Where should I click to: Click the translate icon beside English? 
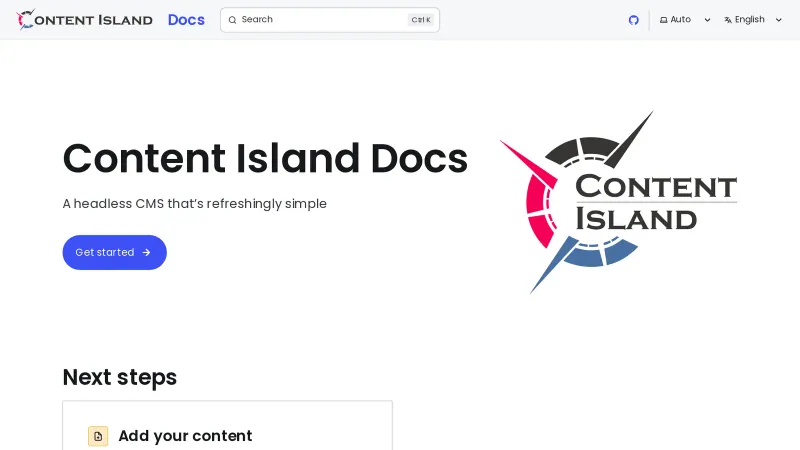click(728, 20)
